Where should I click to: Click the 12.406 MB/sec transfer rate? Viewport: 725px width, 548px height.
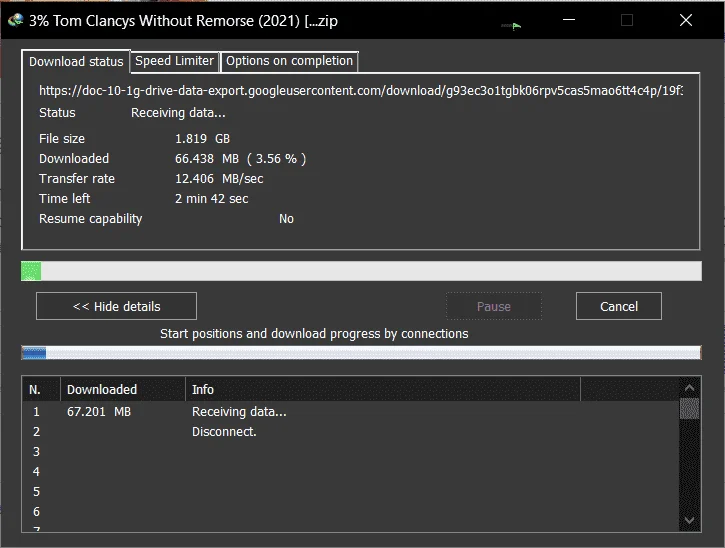point(219,179)
